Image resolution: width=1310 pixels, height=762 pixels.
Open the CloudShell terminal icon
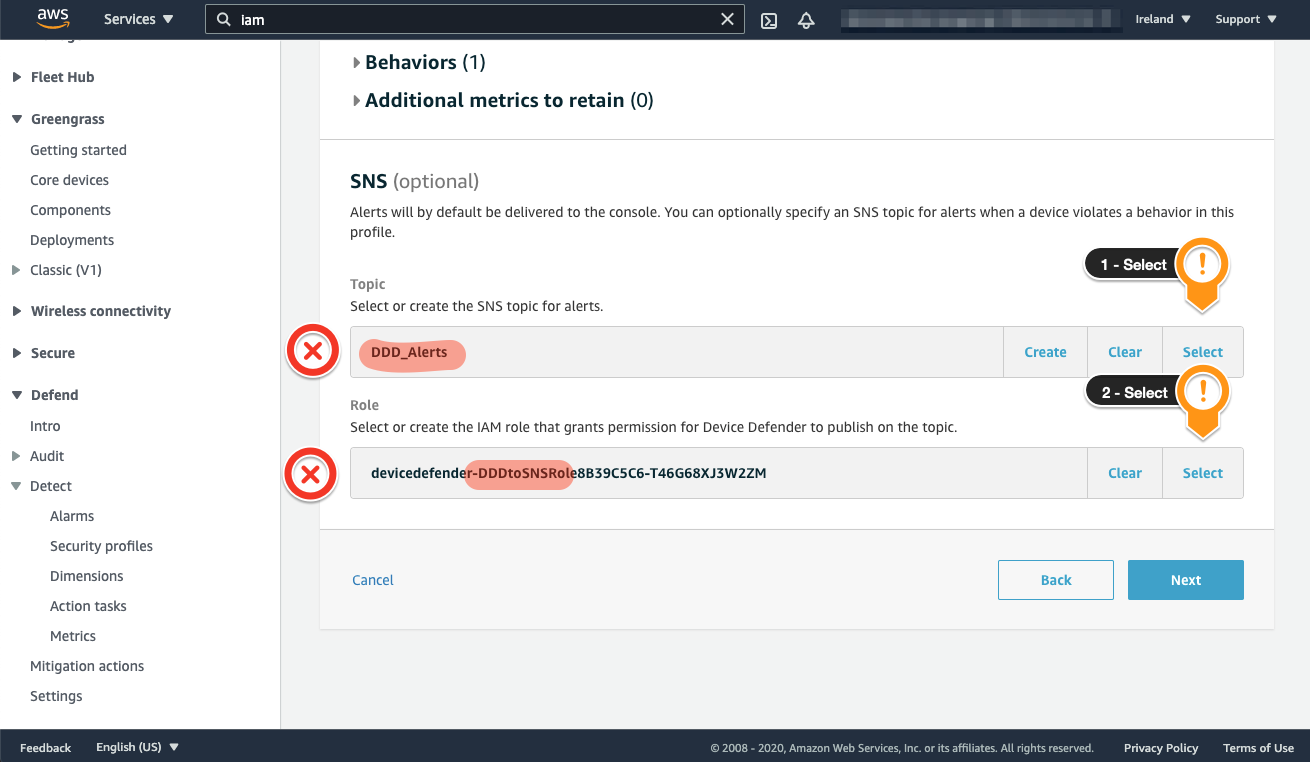pos(769,20)
